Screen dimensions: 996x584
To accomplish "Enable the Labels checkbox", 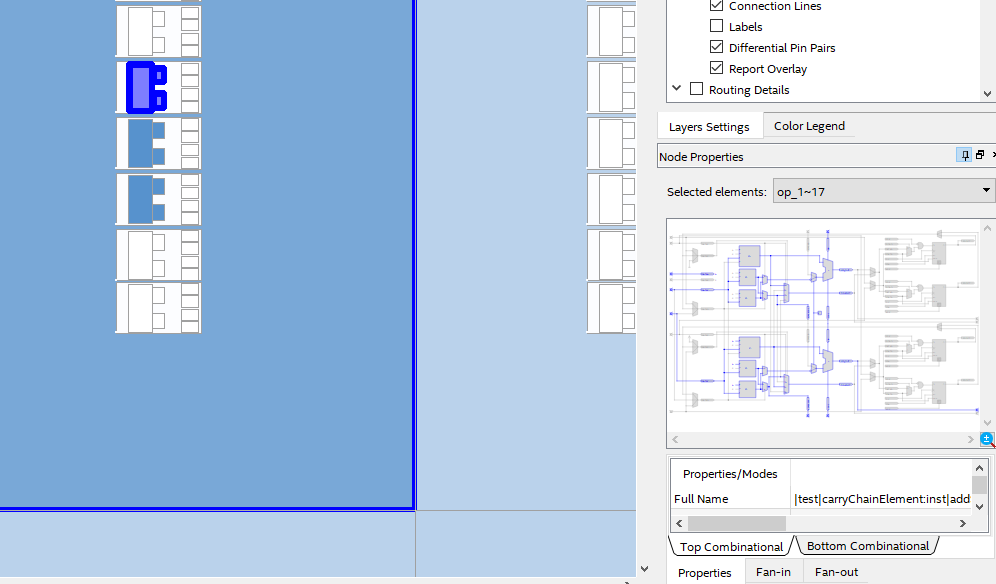I will point(717,26).
